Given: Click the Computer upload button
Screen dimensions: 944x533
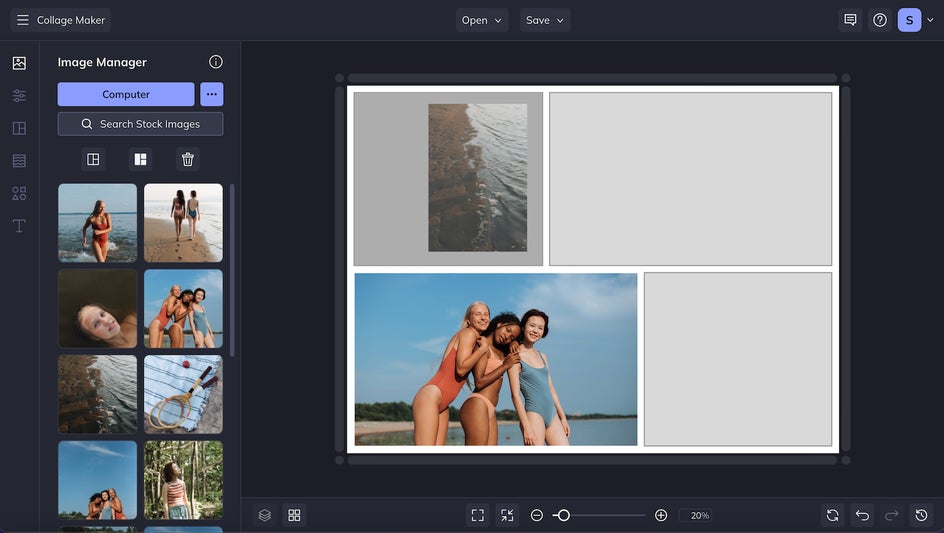Looking at the screenshot, I should pos(126,94).
